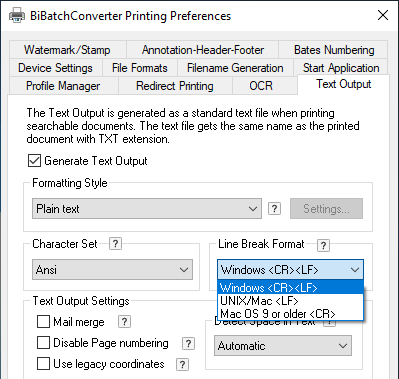This screenshot has height=379, width=399.
Task: Check the Disable Page numbering option
Action: coord(43,343)
